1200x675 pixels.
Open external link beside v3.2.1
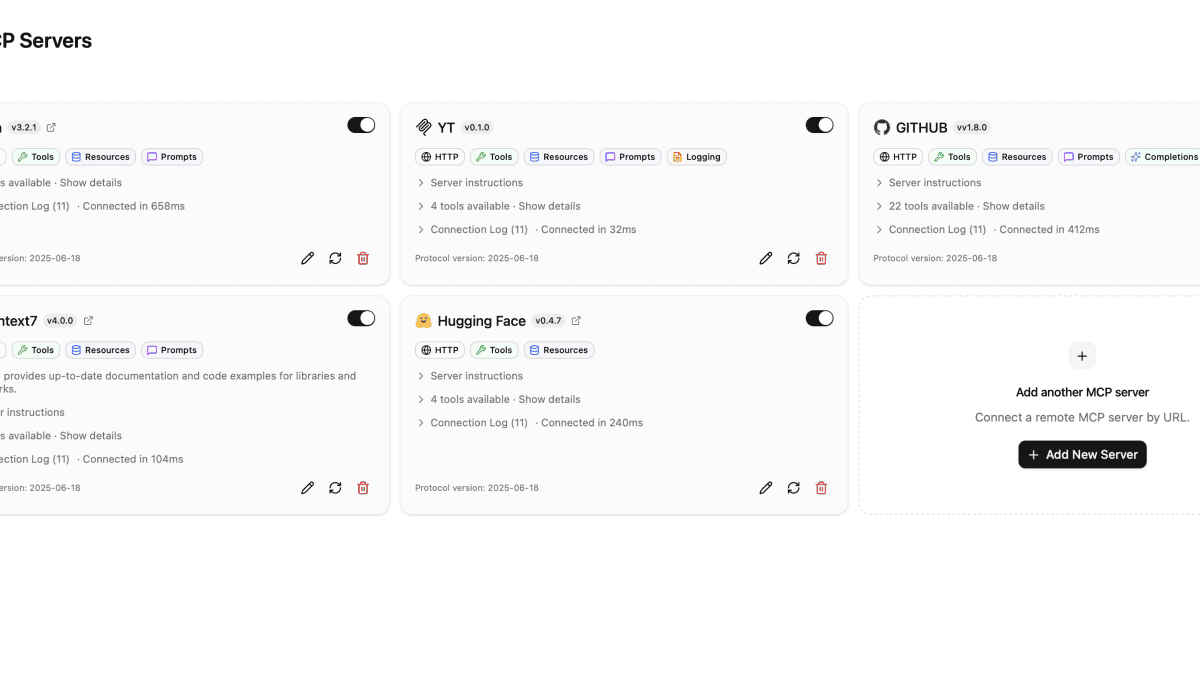[x=51, y=127]
